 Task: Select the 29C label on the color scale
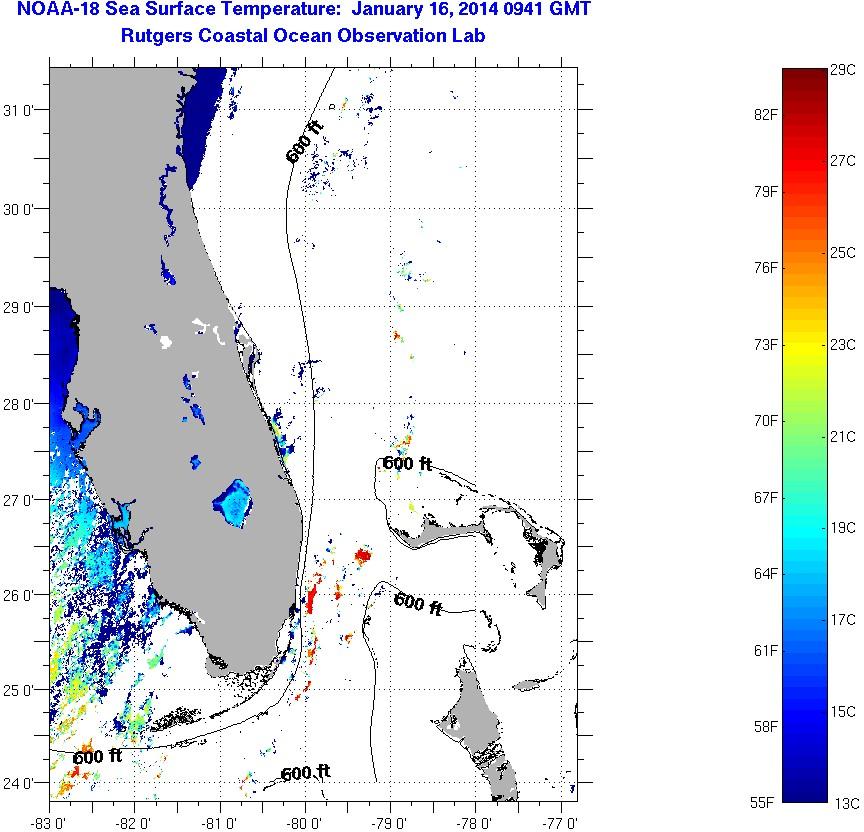click(843, 69)
